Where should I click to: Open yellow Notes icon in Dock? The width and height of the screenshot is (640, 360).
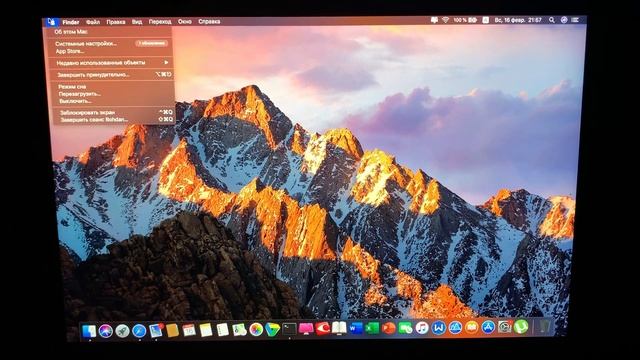[x=206, y=330]
